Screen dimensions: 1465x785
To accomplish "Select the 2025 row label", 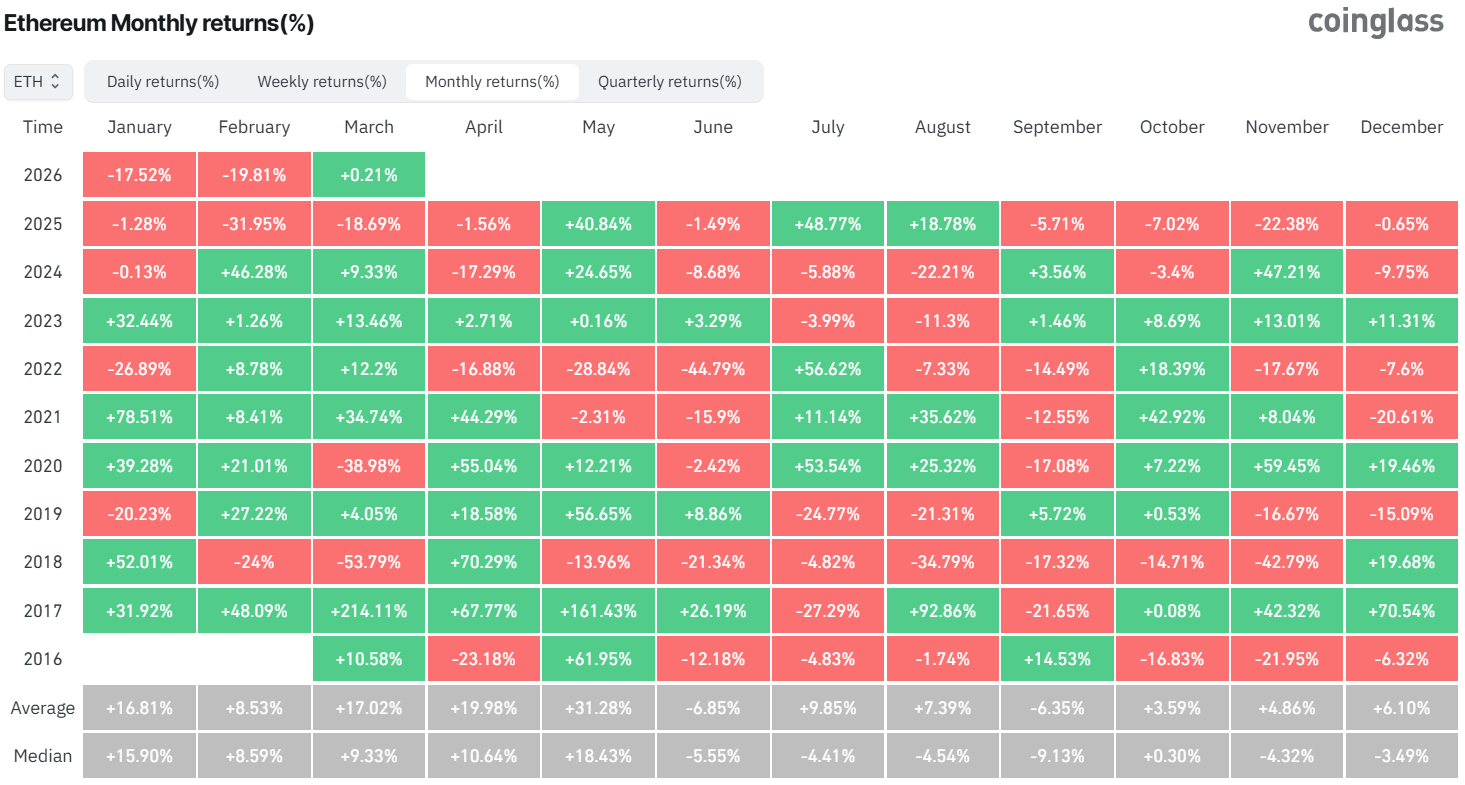I will click(42, 224).
